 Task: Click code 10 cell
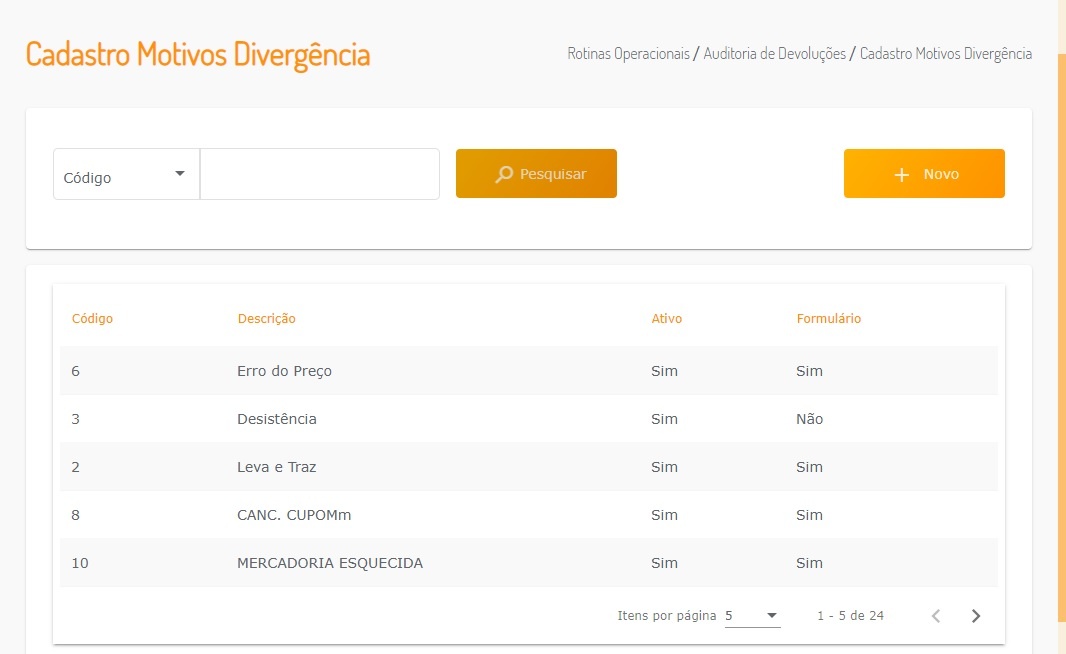pos(80,563)
